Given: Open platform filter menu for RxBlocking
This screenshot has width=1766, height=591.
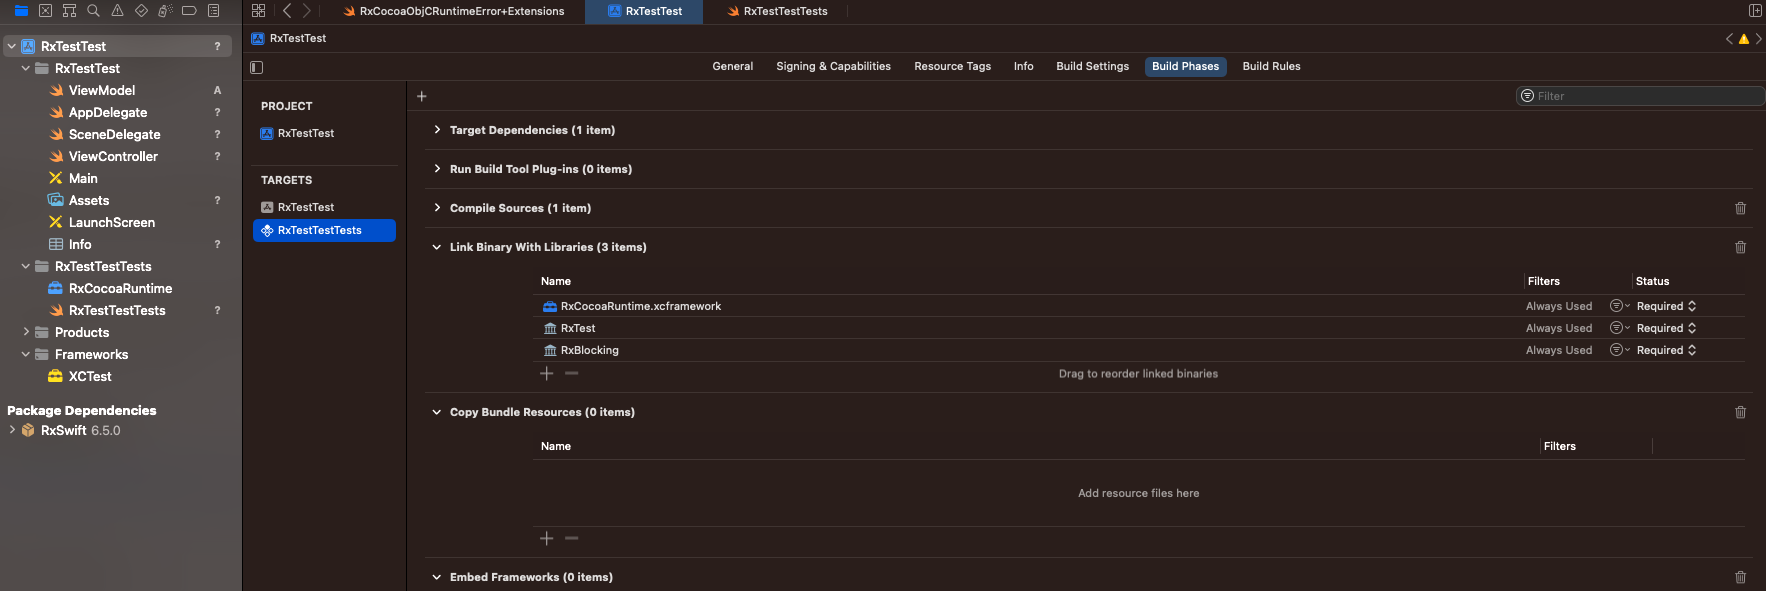Looking at the screenshot, I should [1619, 350].
